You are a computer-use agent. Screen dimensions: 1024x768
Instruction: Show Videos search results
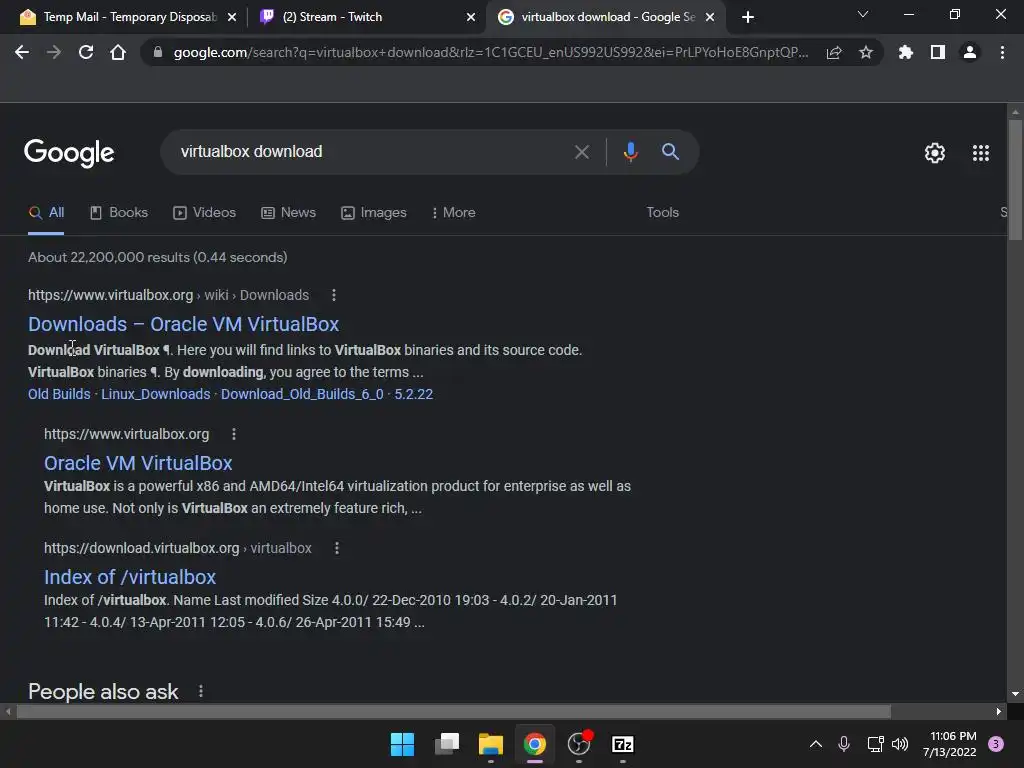pos(204,212)
